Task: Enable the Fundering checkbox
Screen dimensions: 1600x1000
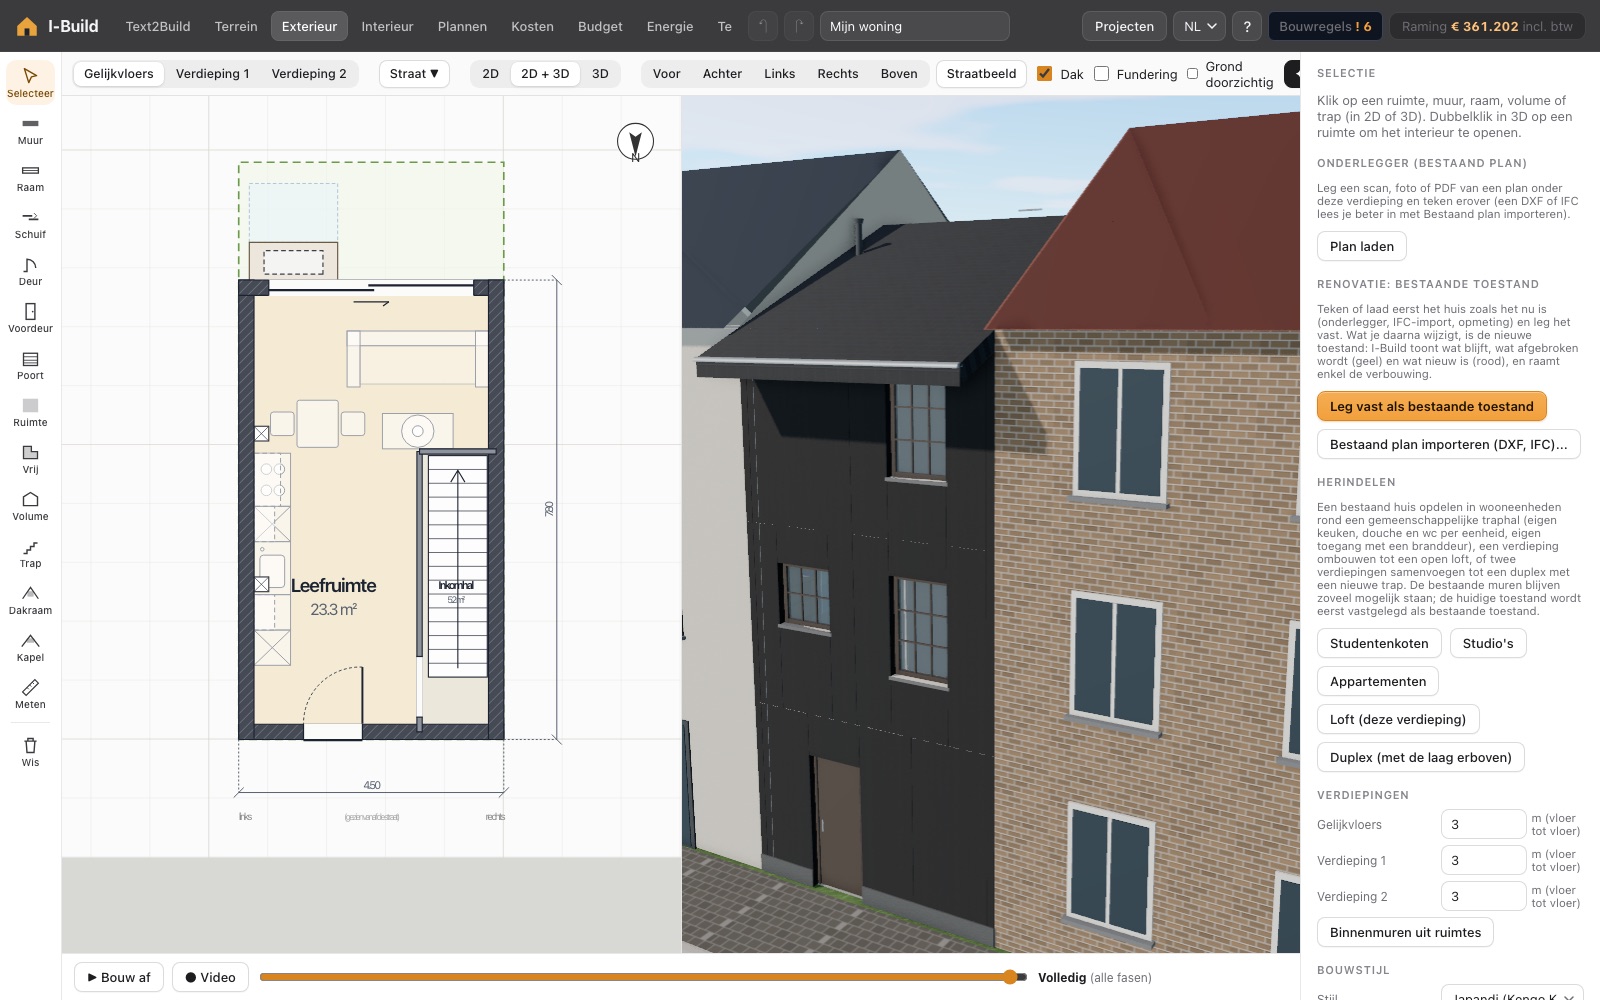Action: click(1101, 73)
